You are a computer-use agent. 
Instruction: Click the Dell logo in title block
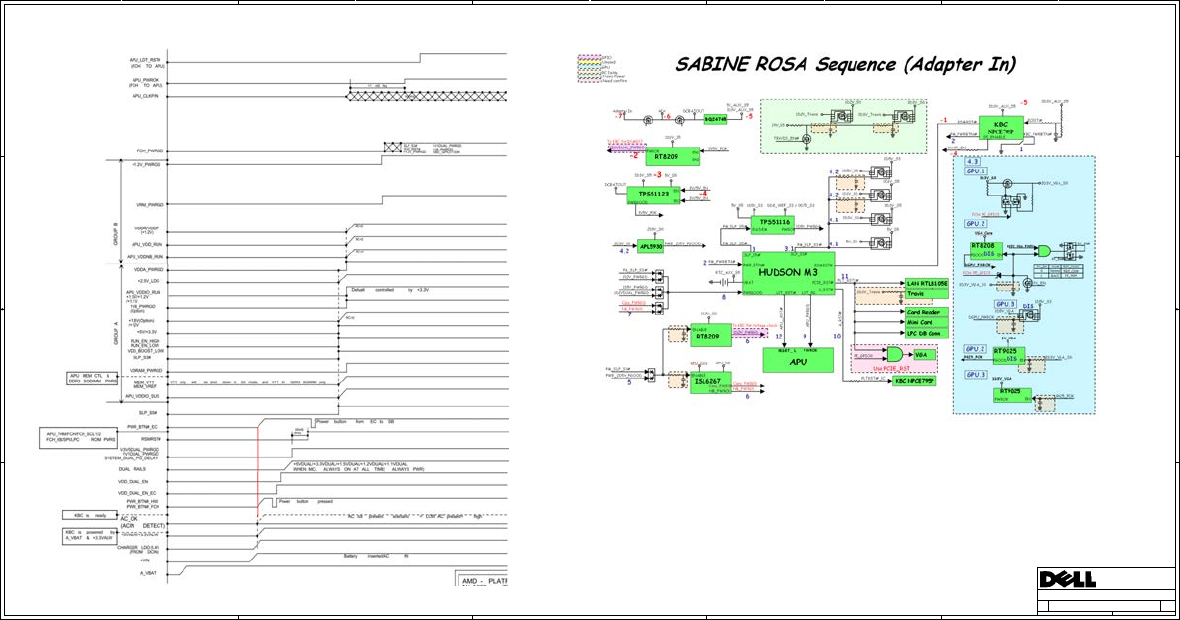(x=1067, y=579)
